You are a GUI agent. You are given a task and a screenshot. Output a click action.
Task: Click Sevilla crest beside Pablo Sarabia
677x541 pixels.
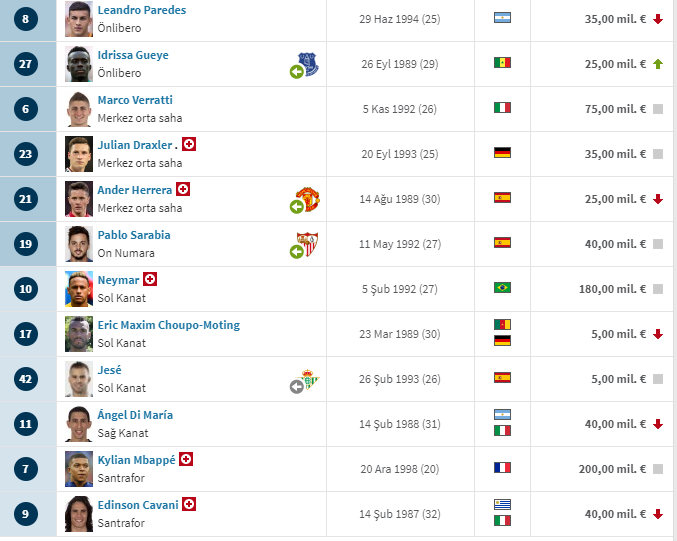[307, 244]
